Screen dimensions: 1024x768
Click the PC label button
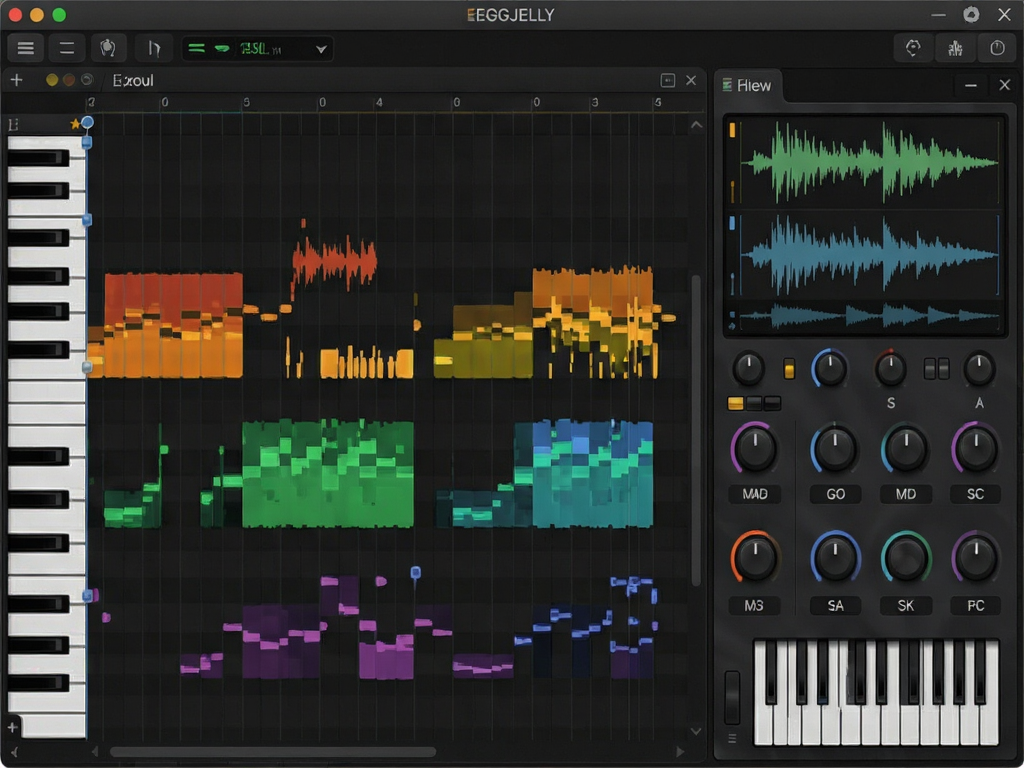coord(975,606)
